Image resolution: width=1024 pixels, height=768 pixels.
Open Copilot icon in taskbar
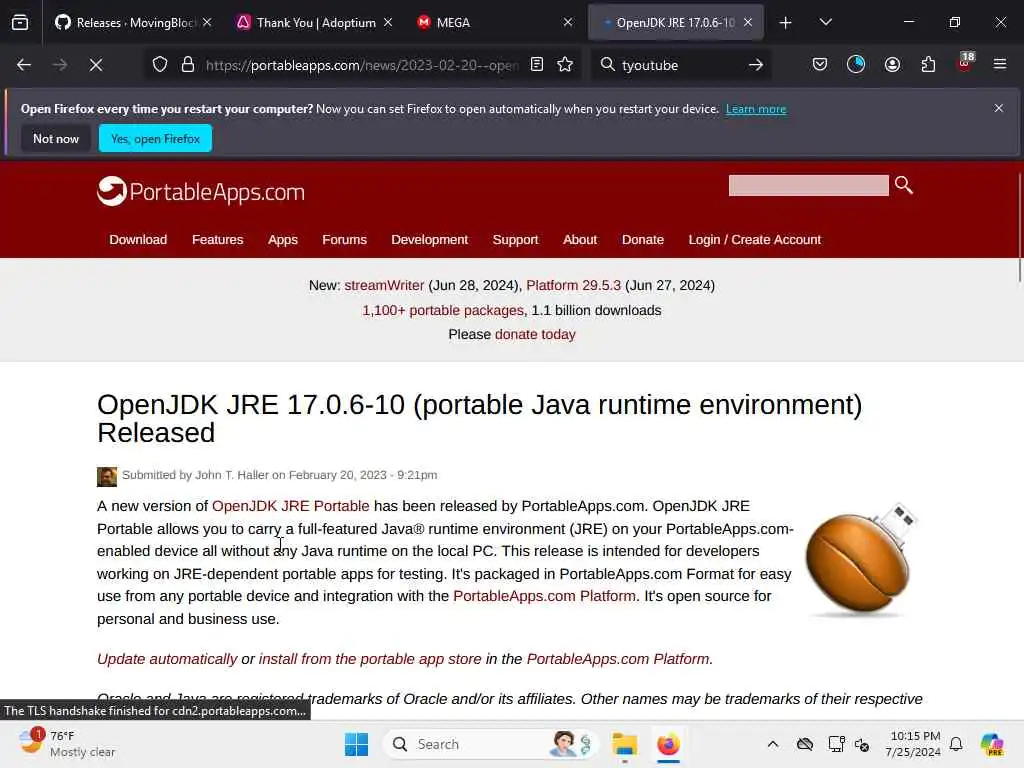[991, 744]
